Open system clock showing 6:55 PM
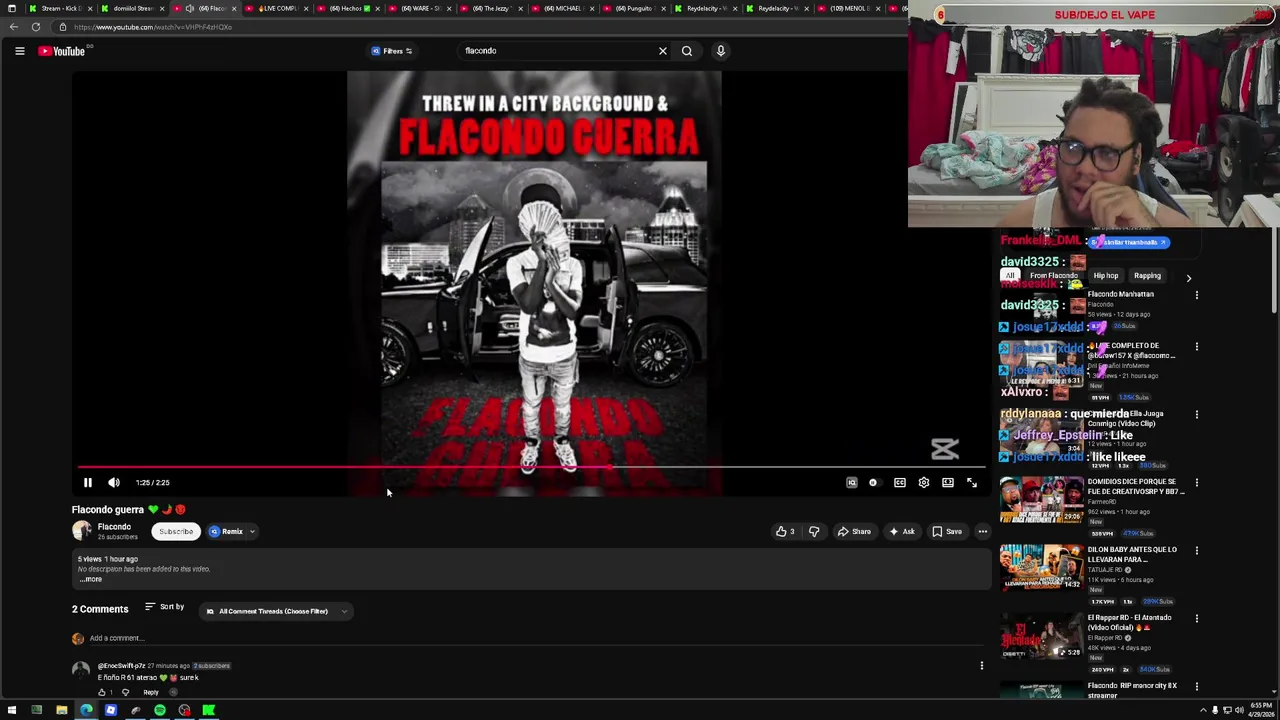 [1259, 711]
